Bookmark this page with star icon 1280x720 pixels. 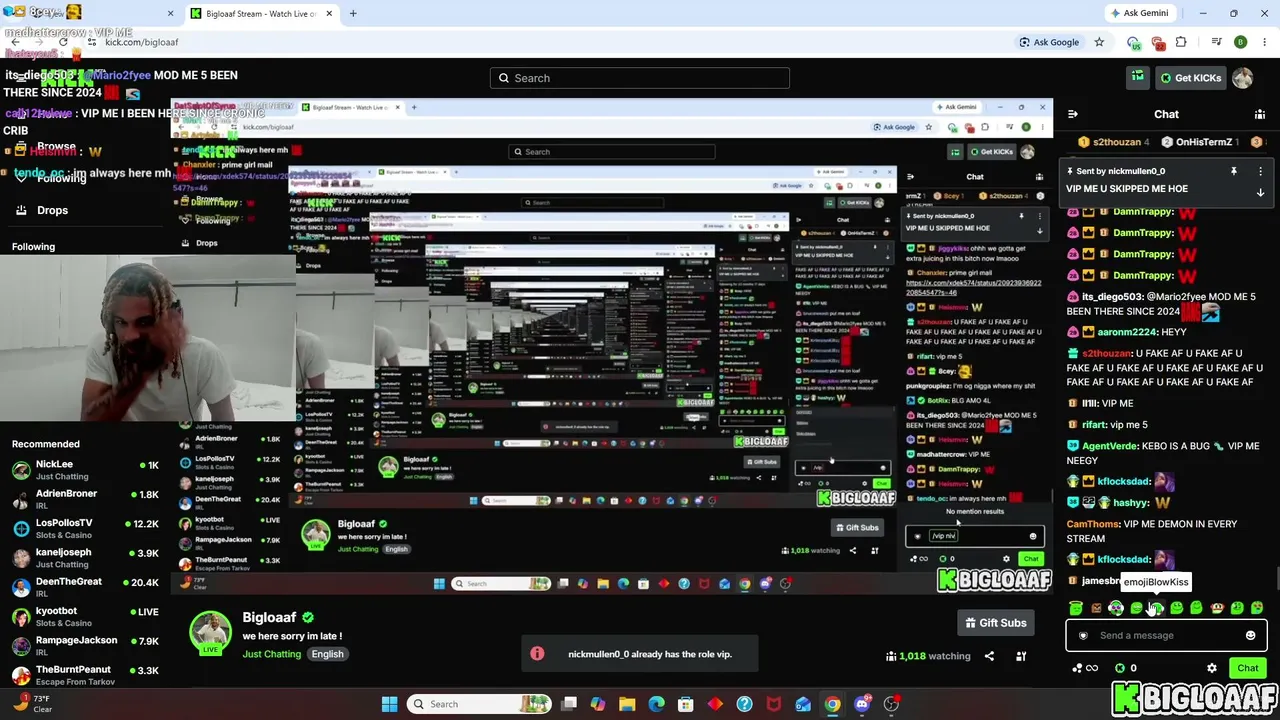1099,42
